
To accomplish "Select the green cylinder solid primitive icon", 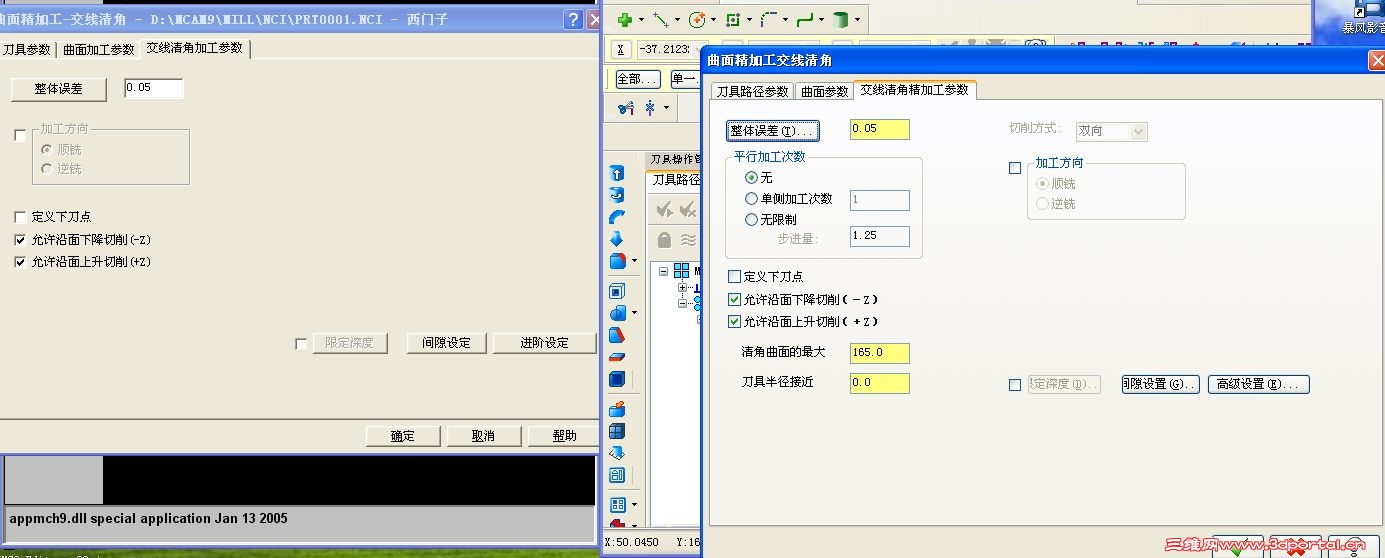I will pyautogui.click(x=841, y=19).
